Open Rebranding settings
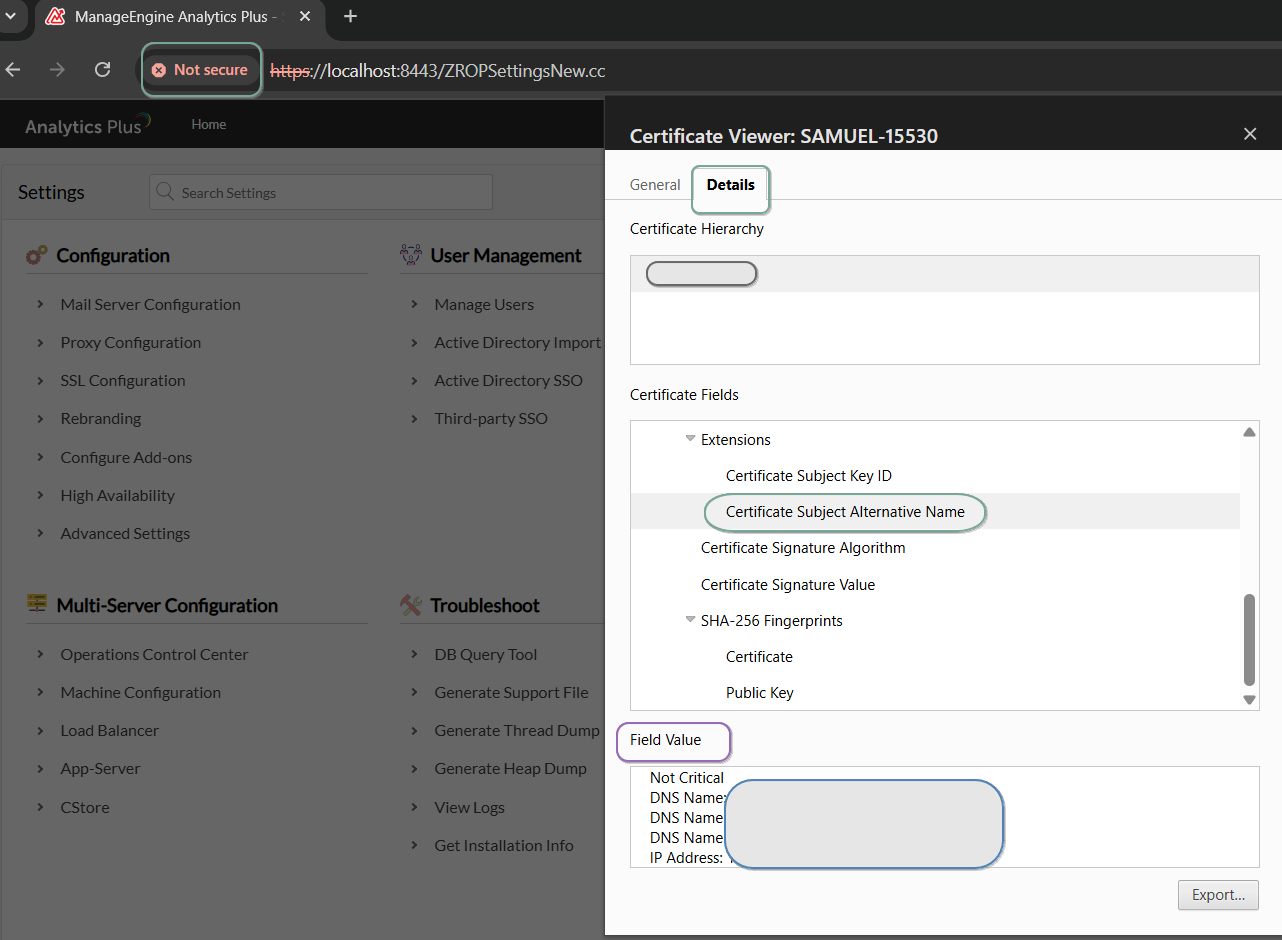The width and height of the screenshot is (1282, 940). point(101,419)
